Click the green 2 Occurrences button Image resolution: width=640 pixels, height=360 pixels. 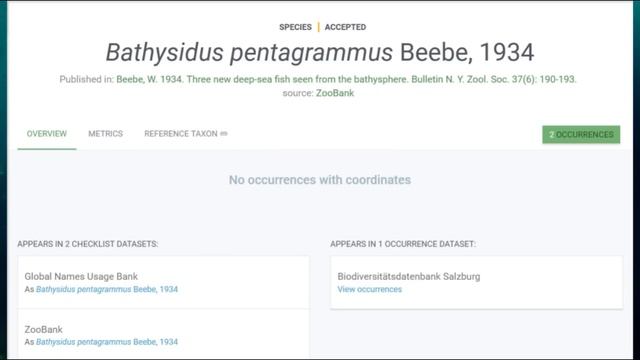pyautogui.click(x=581, y=135)
